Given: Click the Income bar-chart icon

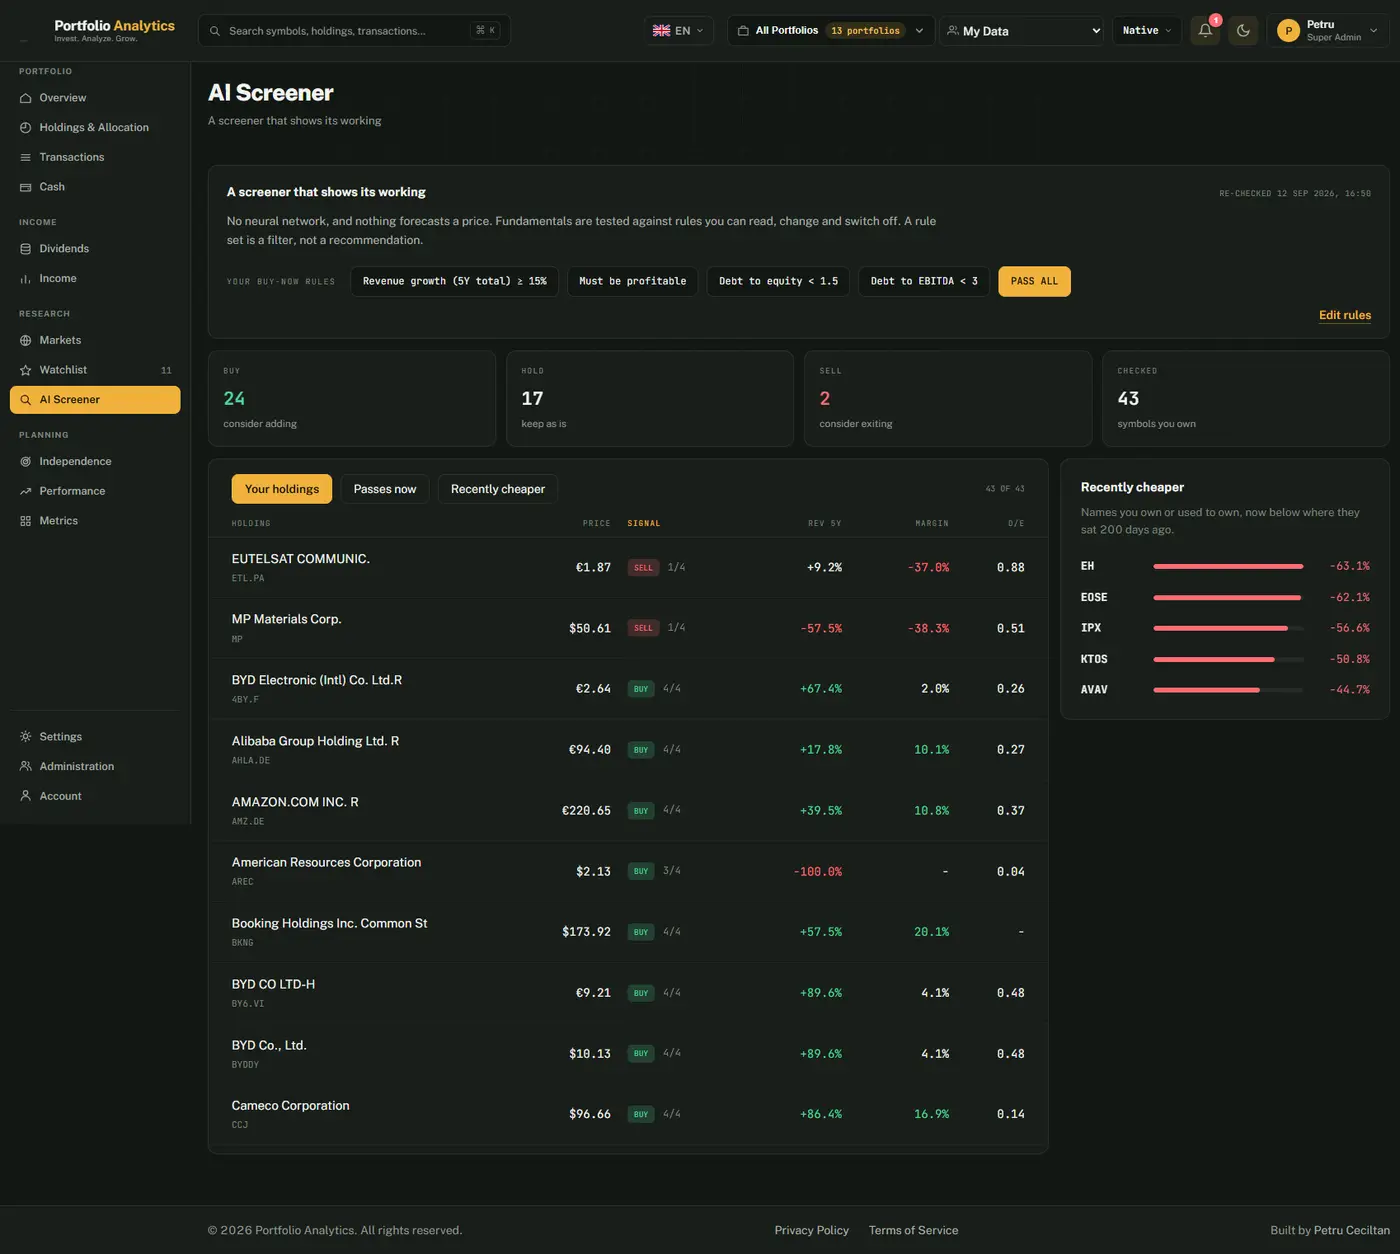Looking at the screenshot, I should pos(26,279).
